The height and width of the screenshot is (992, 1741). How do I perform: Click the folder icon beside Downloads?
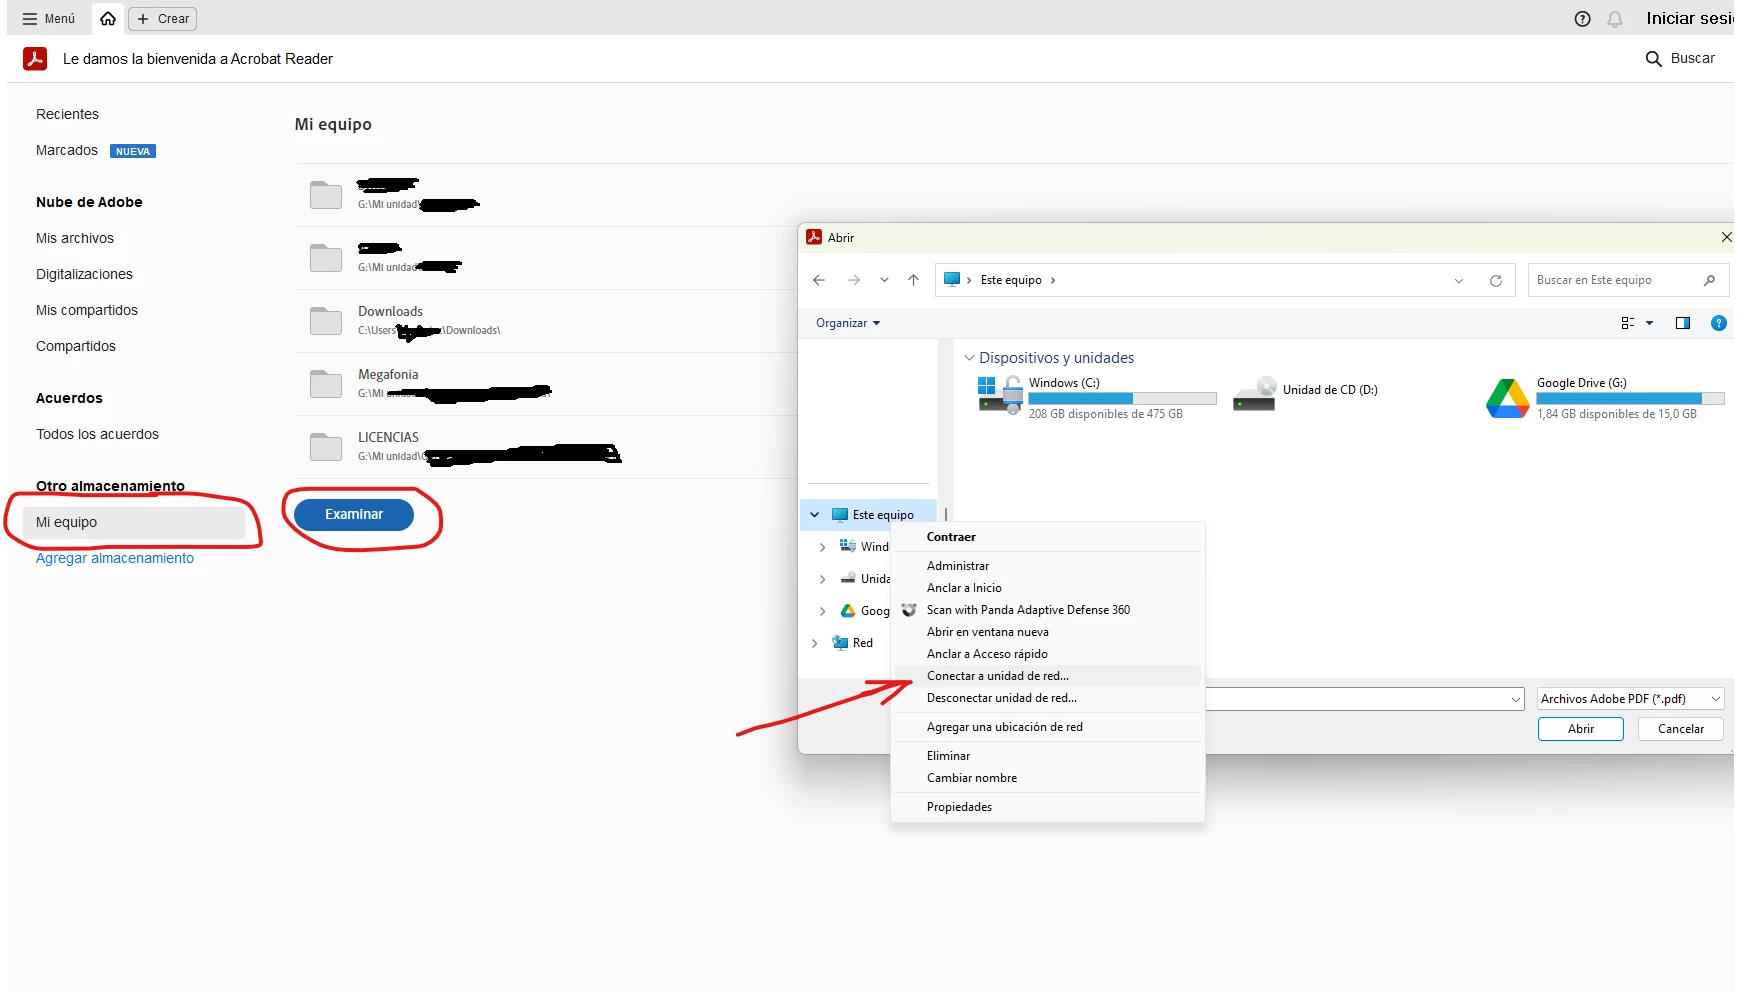click(326, 321)
